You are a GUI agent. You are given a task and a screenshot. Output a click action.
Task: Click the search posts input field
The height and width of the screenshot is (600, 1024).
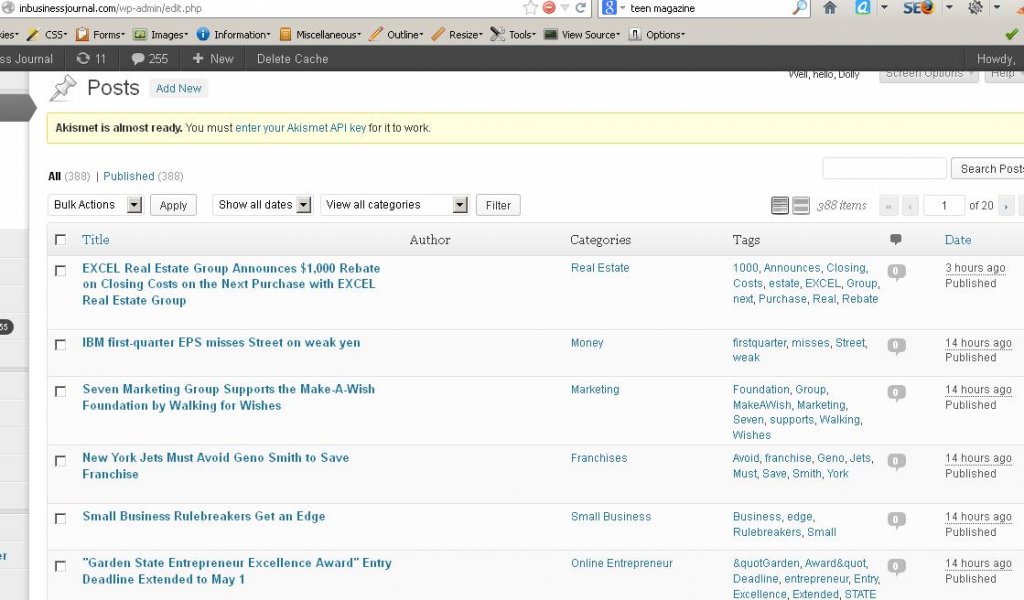(884, 168)
